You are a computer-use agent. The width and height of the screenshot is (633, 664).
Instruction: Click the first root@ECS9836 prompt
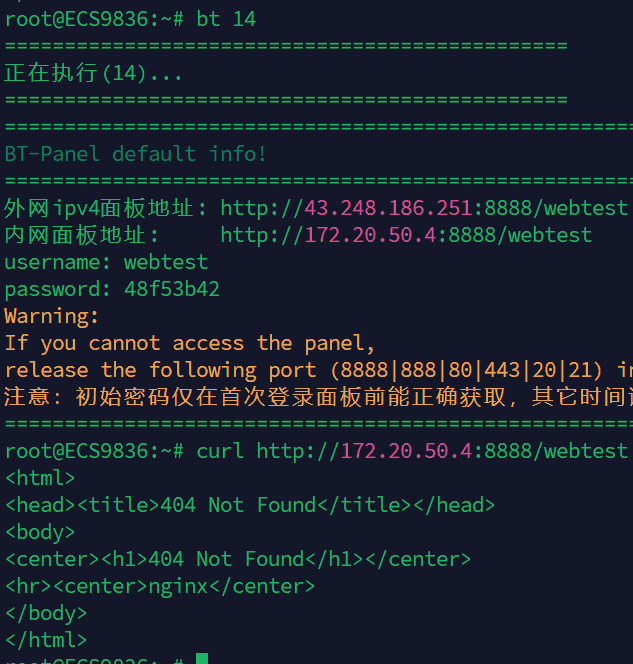[x=88, y=19]
